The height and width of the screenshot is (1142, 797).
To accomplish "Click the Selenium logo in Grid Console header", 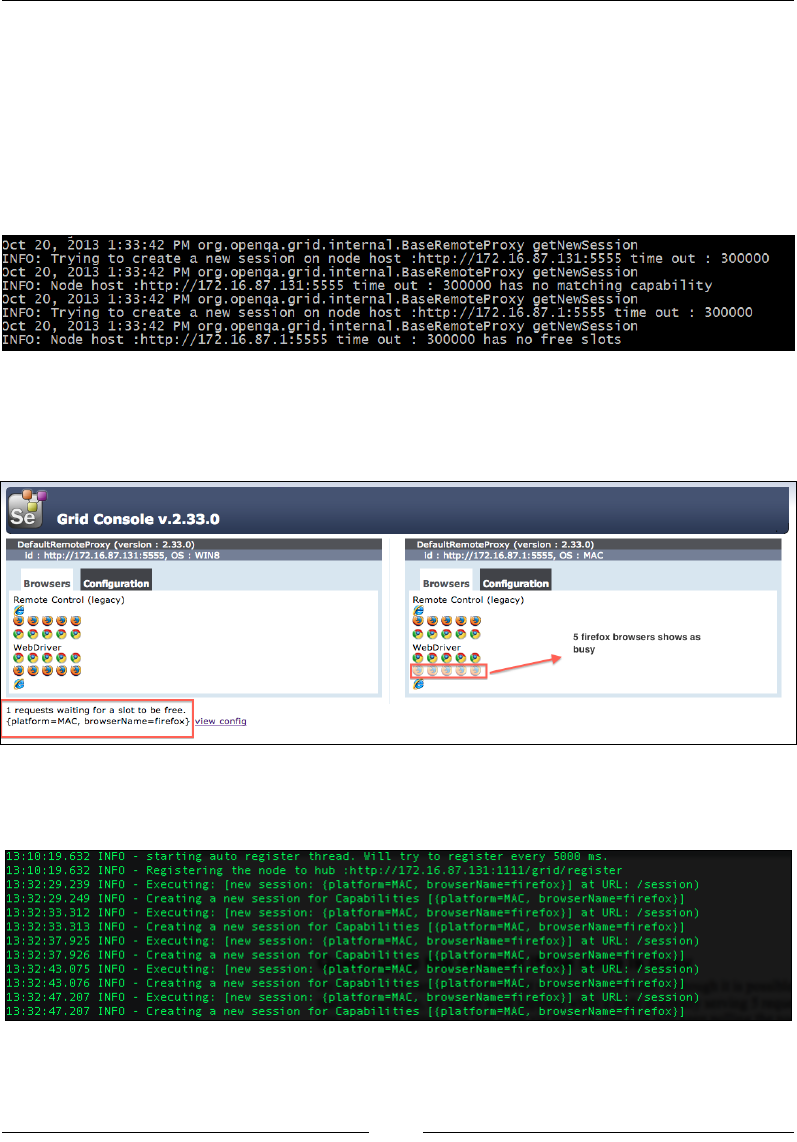I will click(27, 508).
